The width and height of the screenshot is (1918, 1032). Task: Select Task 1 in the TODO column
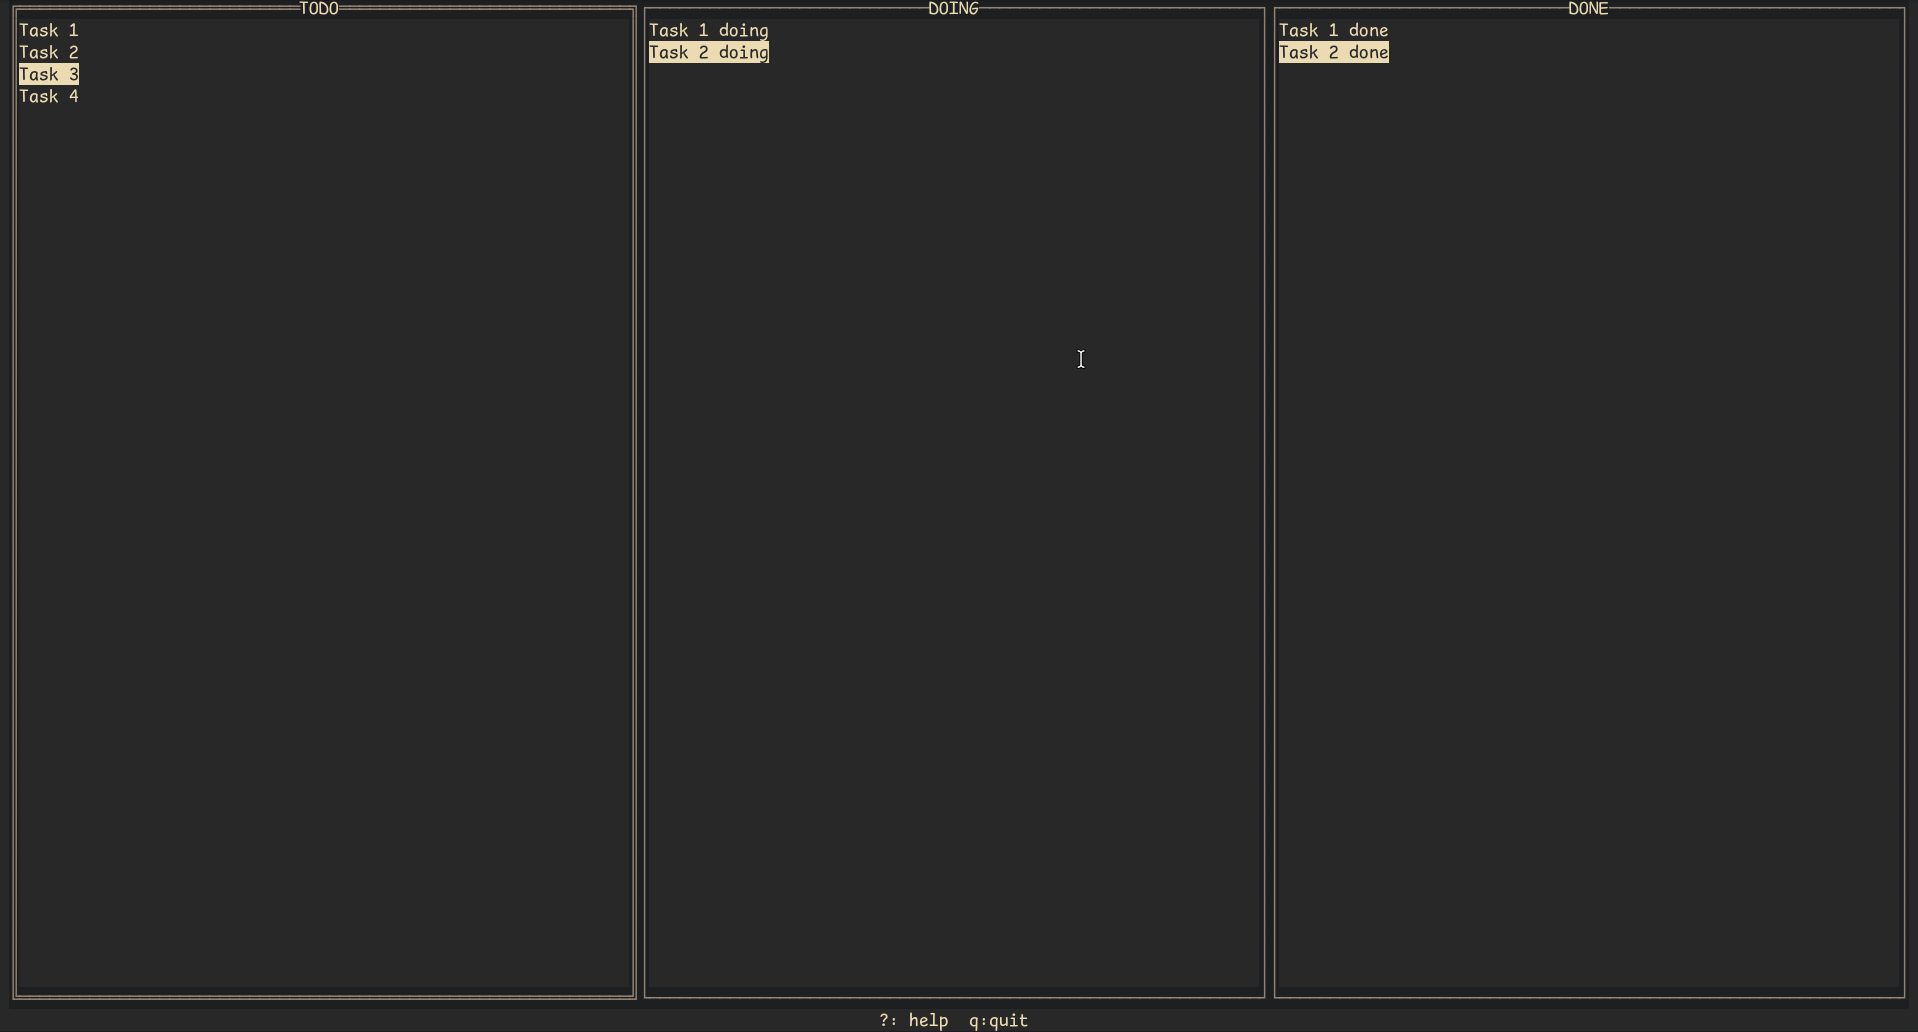click(x=49, y=31)
